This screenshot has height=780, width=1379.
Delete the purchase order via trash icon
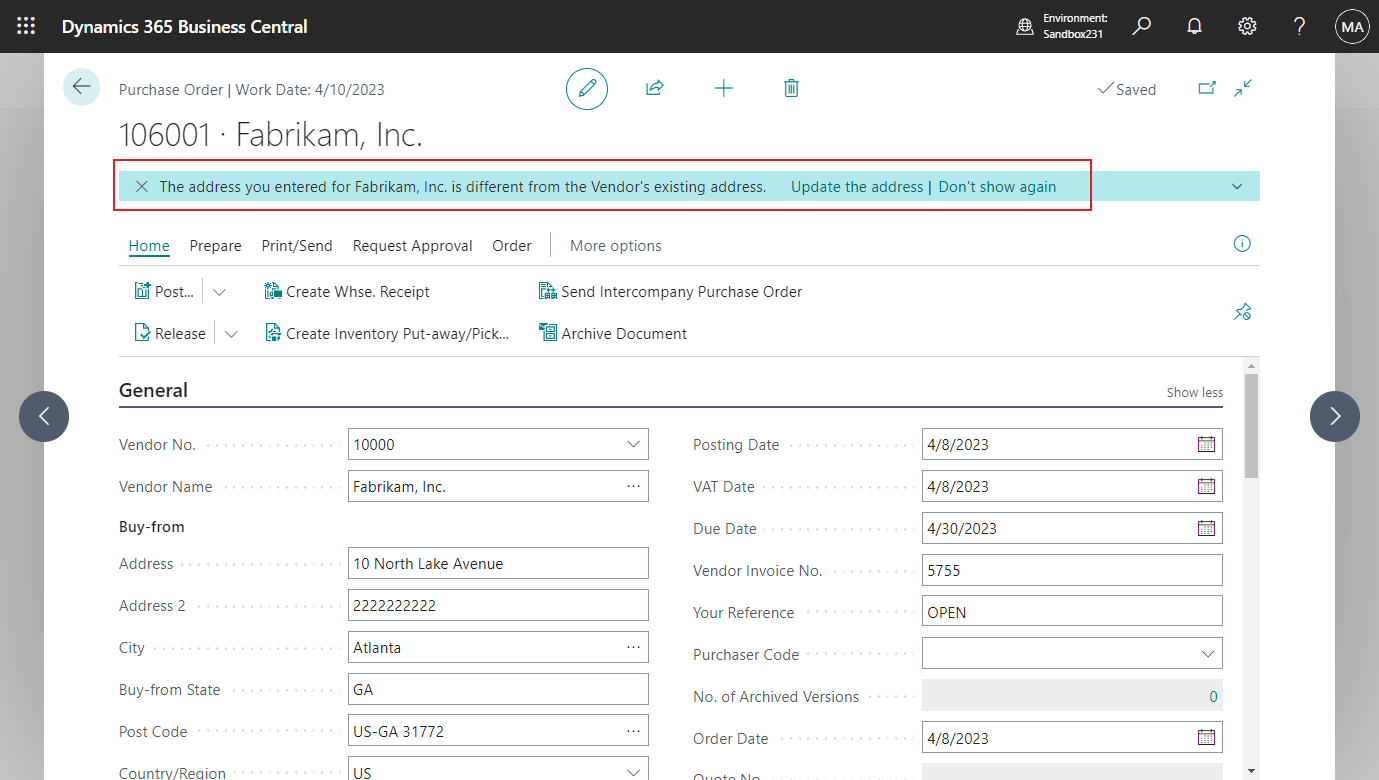[x=791, y=88]
